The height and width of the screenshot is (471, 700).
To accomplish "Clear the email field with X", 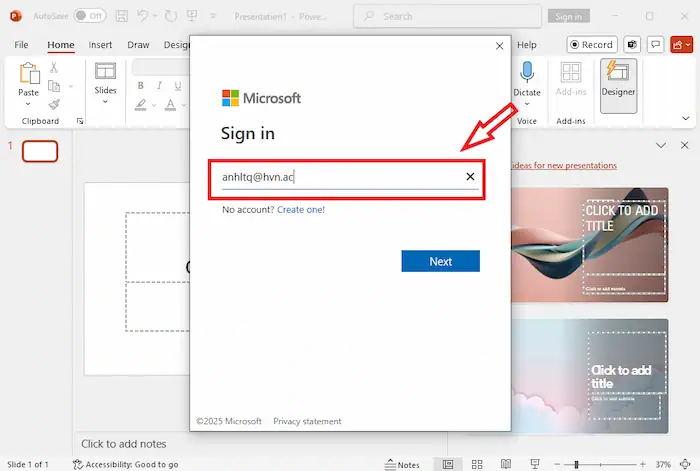I will click(470, 177).
